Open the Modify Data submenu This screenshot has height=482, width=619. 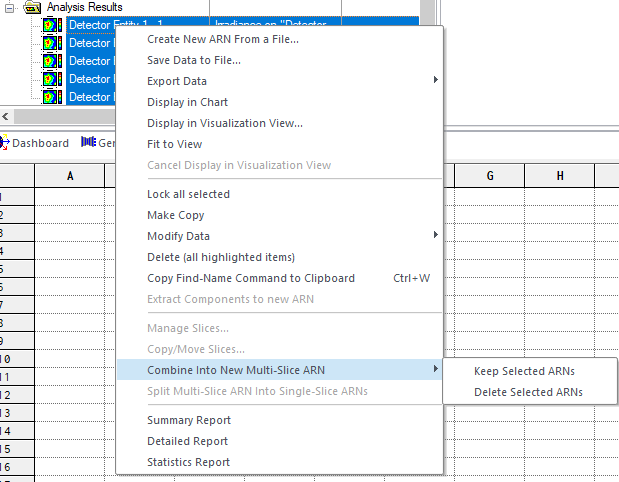(x=178, y=236)
